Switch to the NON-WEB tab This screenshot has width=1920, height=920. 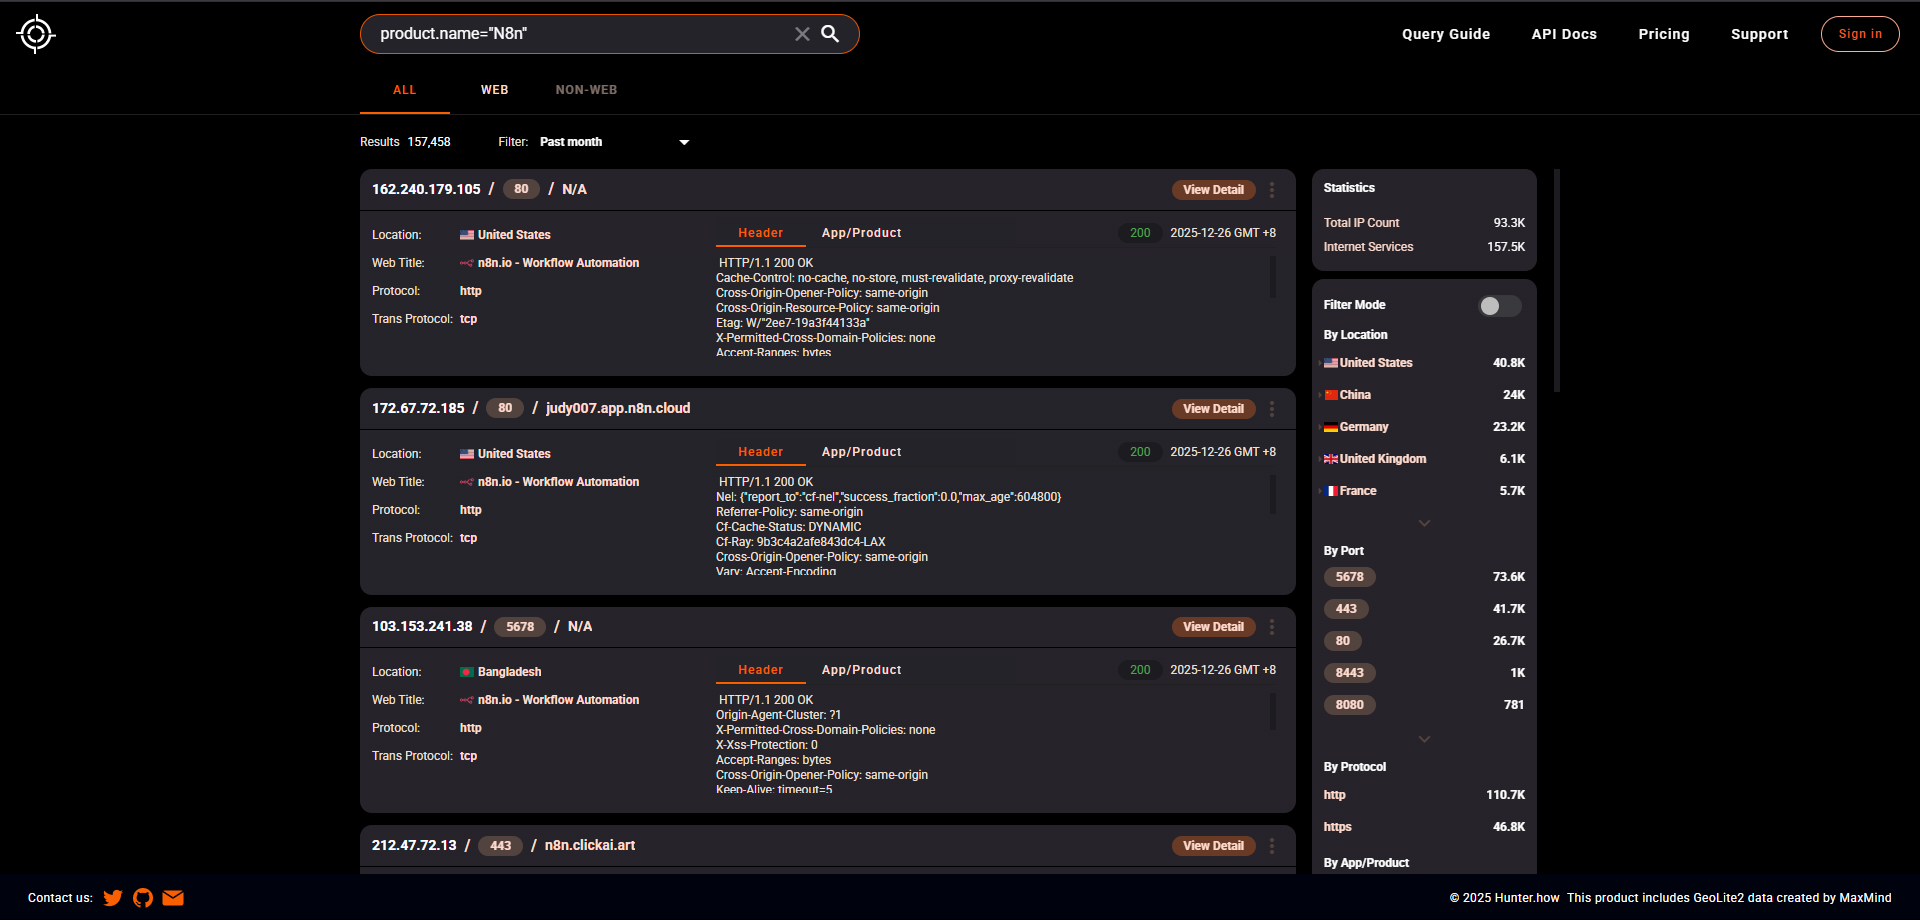click(x=586, y=90)
